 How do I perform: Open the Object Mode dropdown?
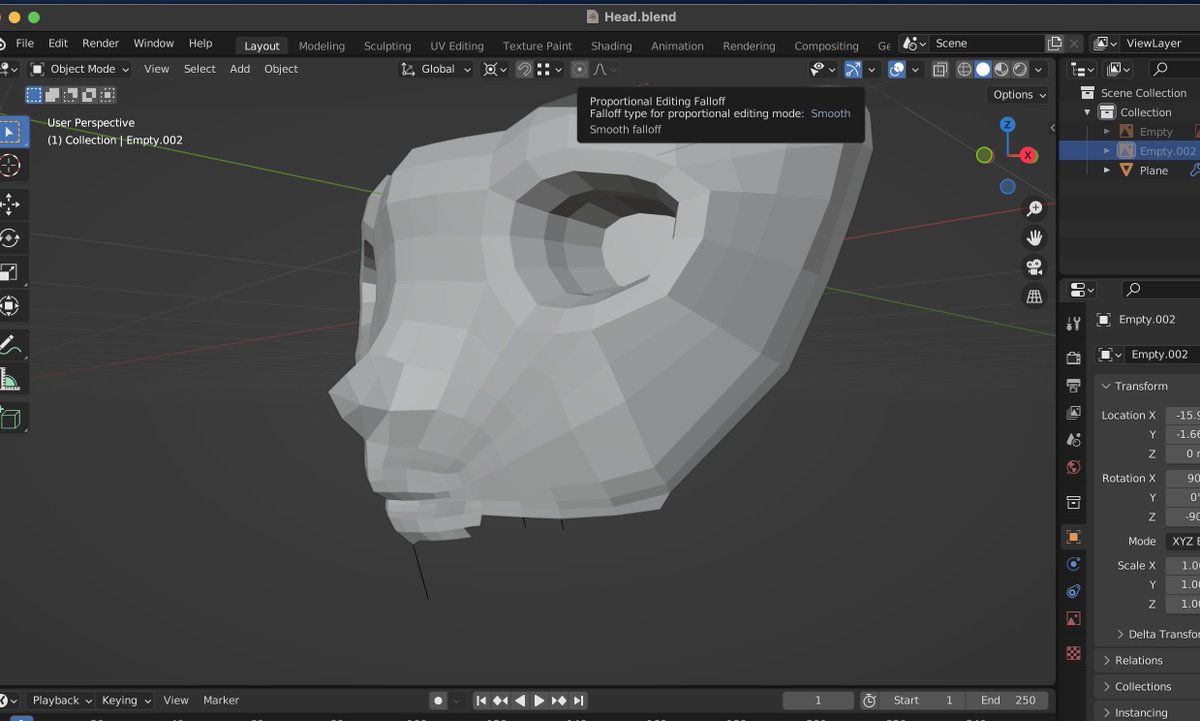80,69
